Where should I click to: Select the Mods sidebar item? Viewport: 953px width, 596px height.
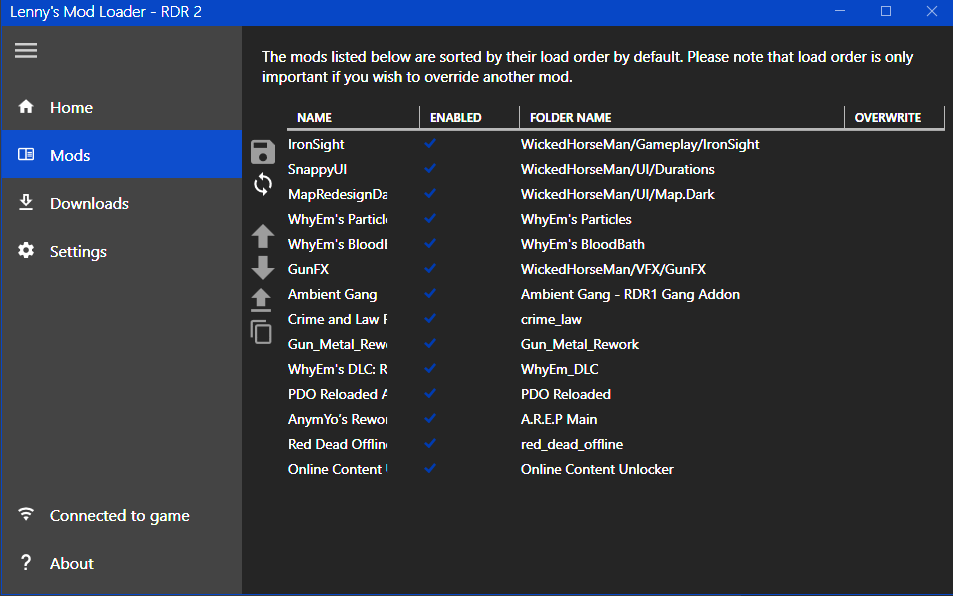[x=122, y=154]
